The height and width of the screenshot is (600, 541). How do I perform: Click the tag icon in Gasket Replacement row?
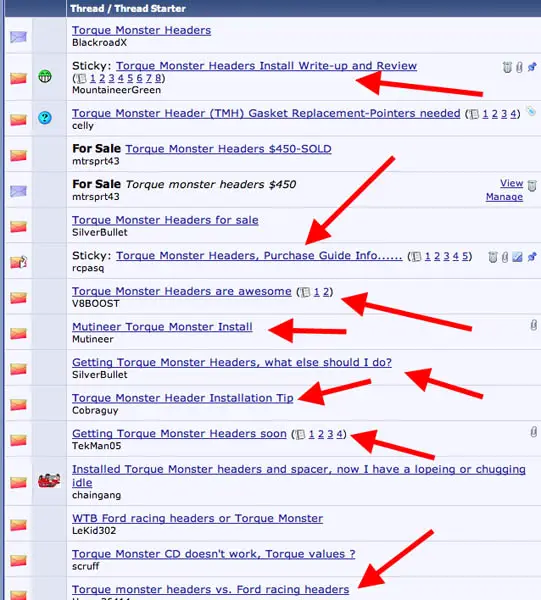pos(531,111)
